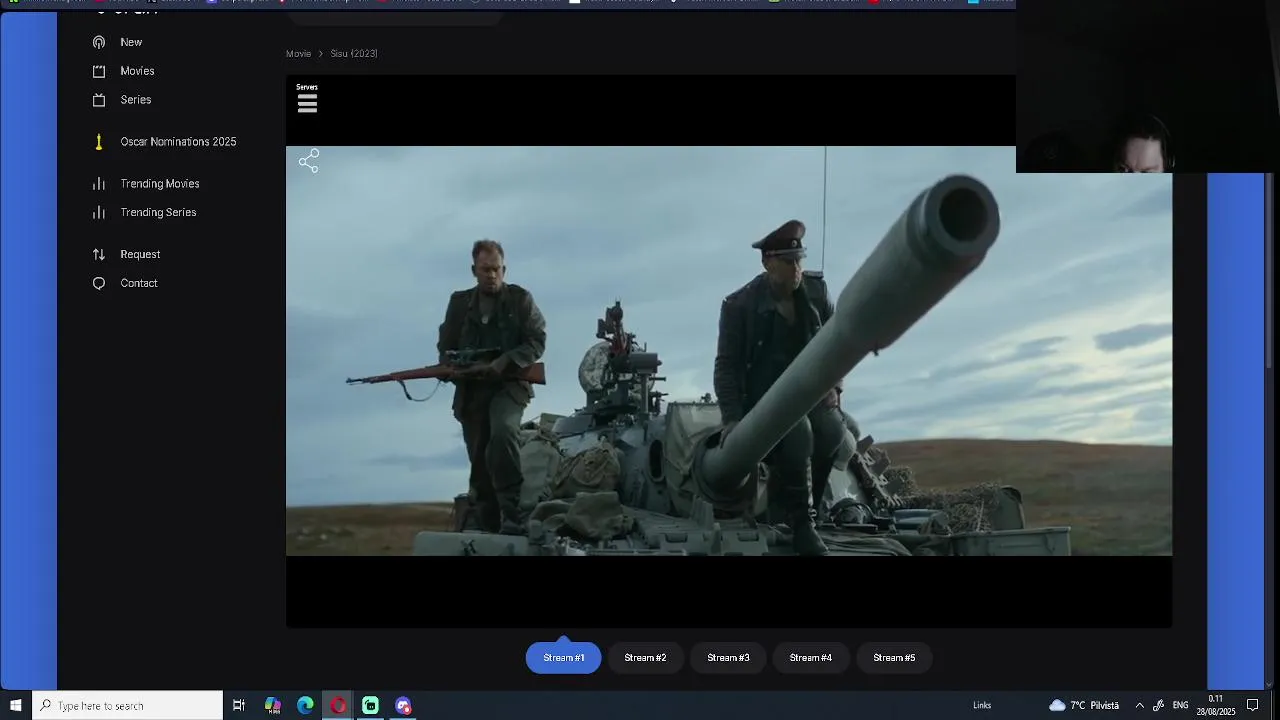Click the Contact chat bubble icon
Screen dimensions: 1280x720
(99, 283)
